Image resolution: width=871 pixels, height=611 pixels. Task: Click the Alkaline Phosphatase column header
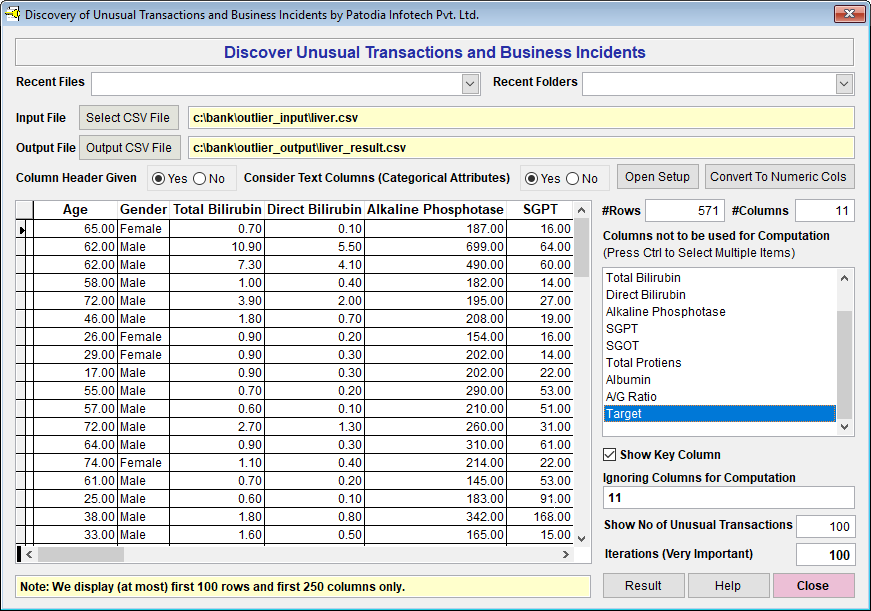[x=435, y=209]
